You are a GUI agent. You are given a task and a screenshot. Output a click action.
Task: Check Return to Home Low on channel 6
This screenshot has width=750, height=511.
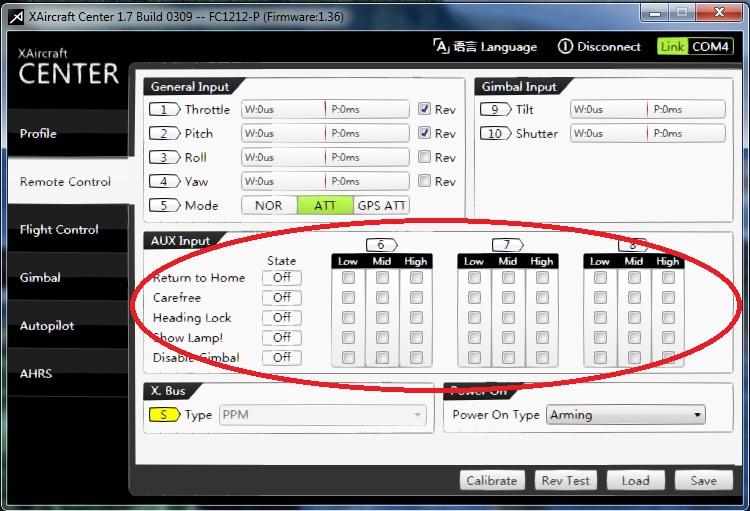coord(348,278)
